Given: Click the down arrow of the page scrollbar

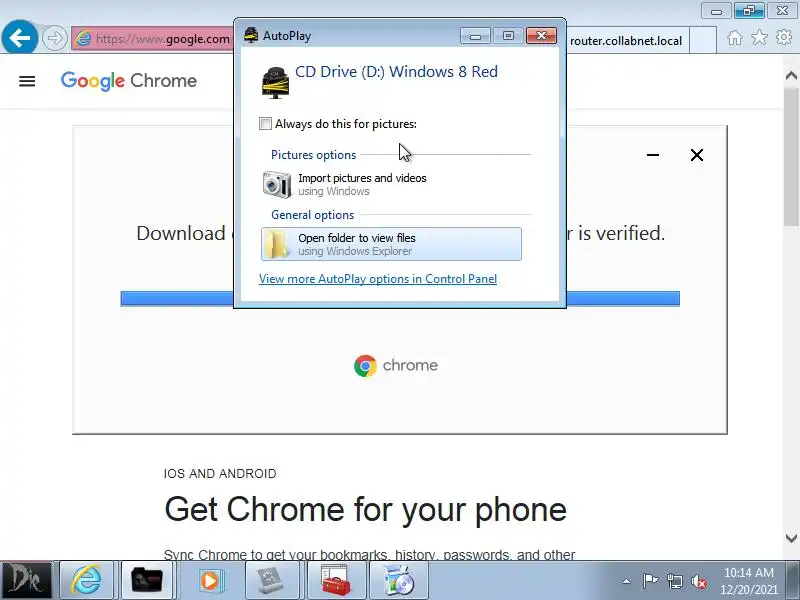Looking at the screenshot, I should pyautogui.click(x=791, y=538).
